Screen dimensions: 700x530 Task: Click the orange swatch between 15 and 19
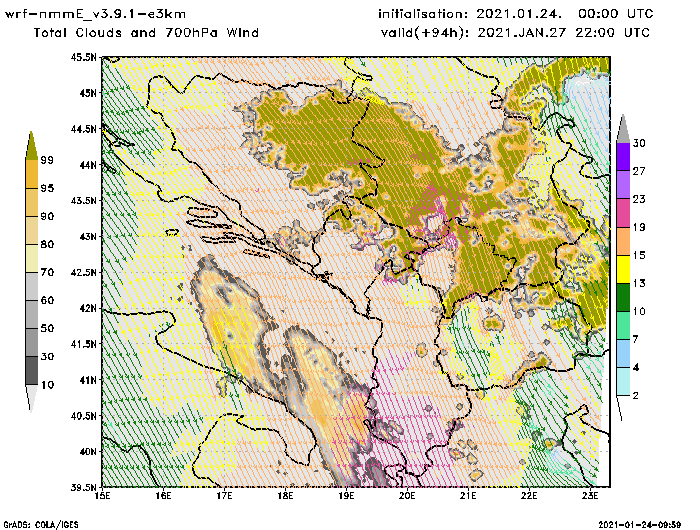[x=623, y=241]
